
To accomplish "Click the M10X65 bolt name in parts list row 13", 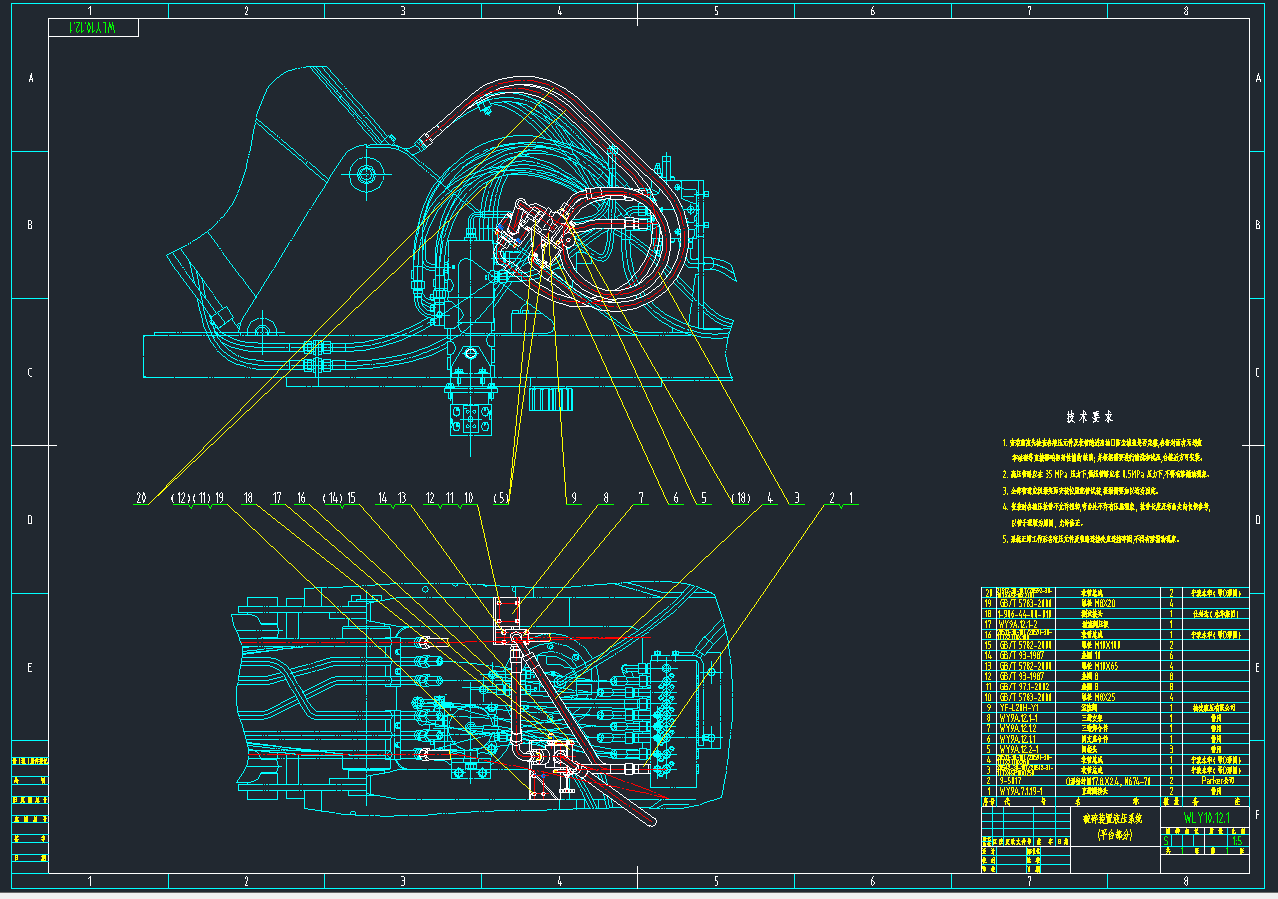I will (x=1099, y=666).
